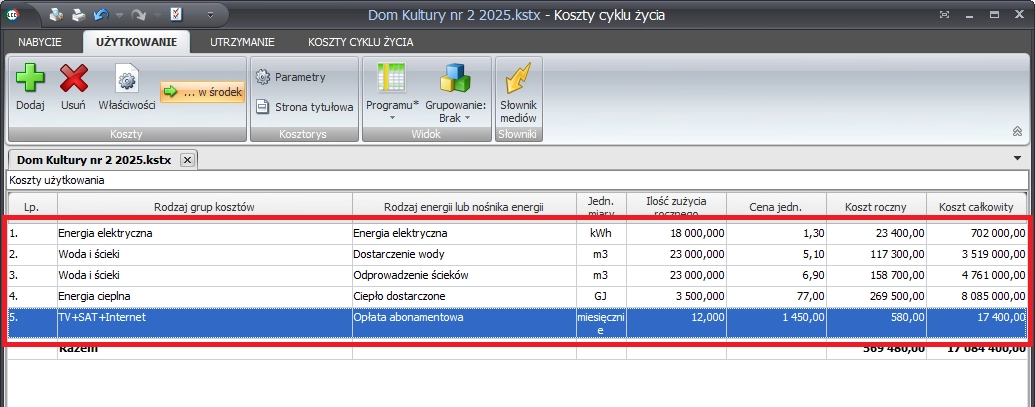The height and width of the screenshot is (407, 1035).
Task: Expand the Programu view dropdown
Action: click(391, 90)
